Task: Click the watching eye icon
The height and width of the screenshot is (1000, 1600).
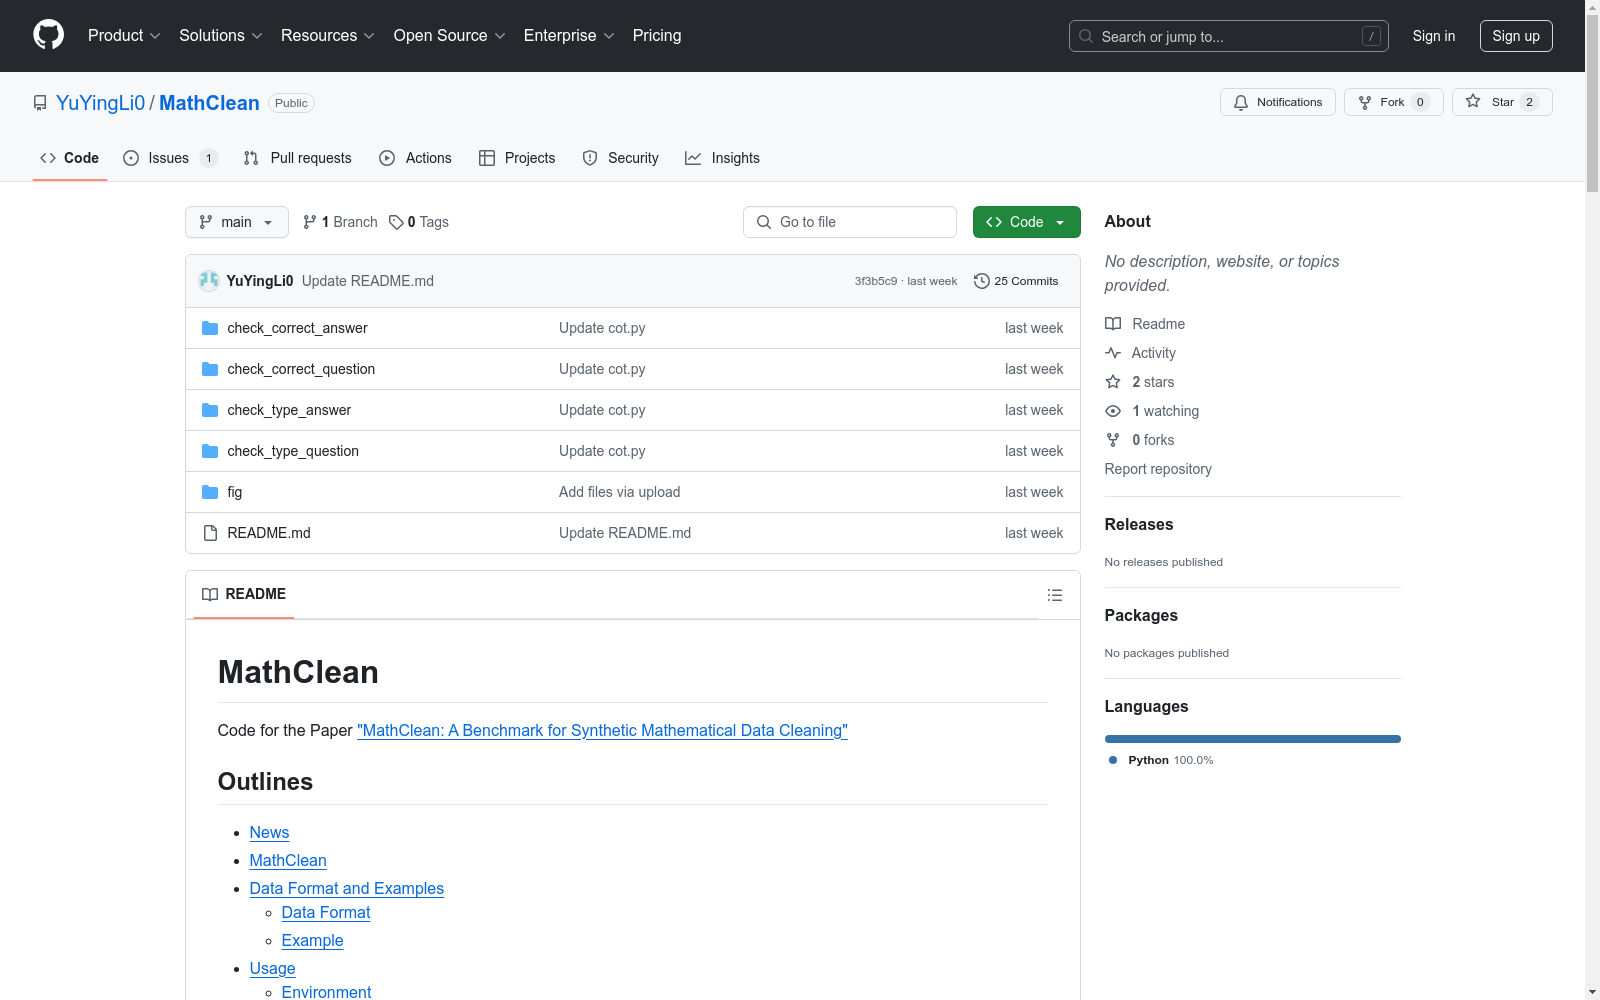Action: 1113,411
